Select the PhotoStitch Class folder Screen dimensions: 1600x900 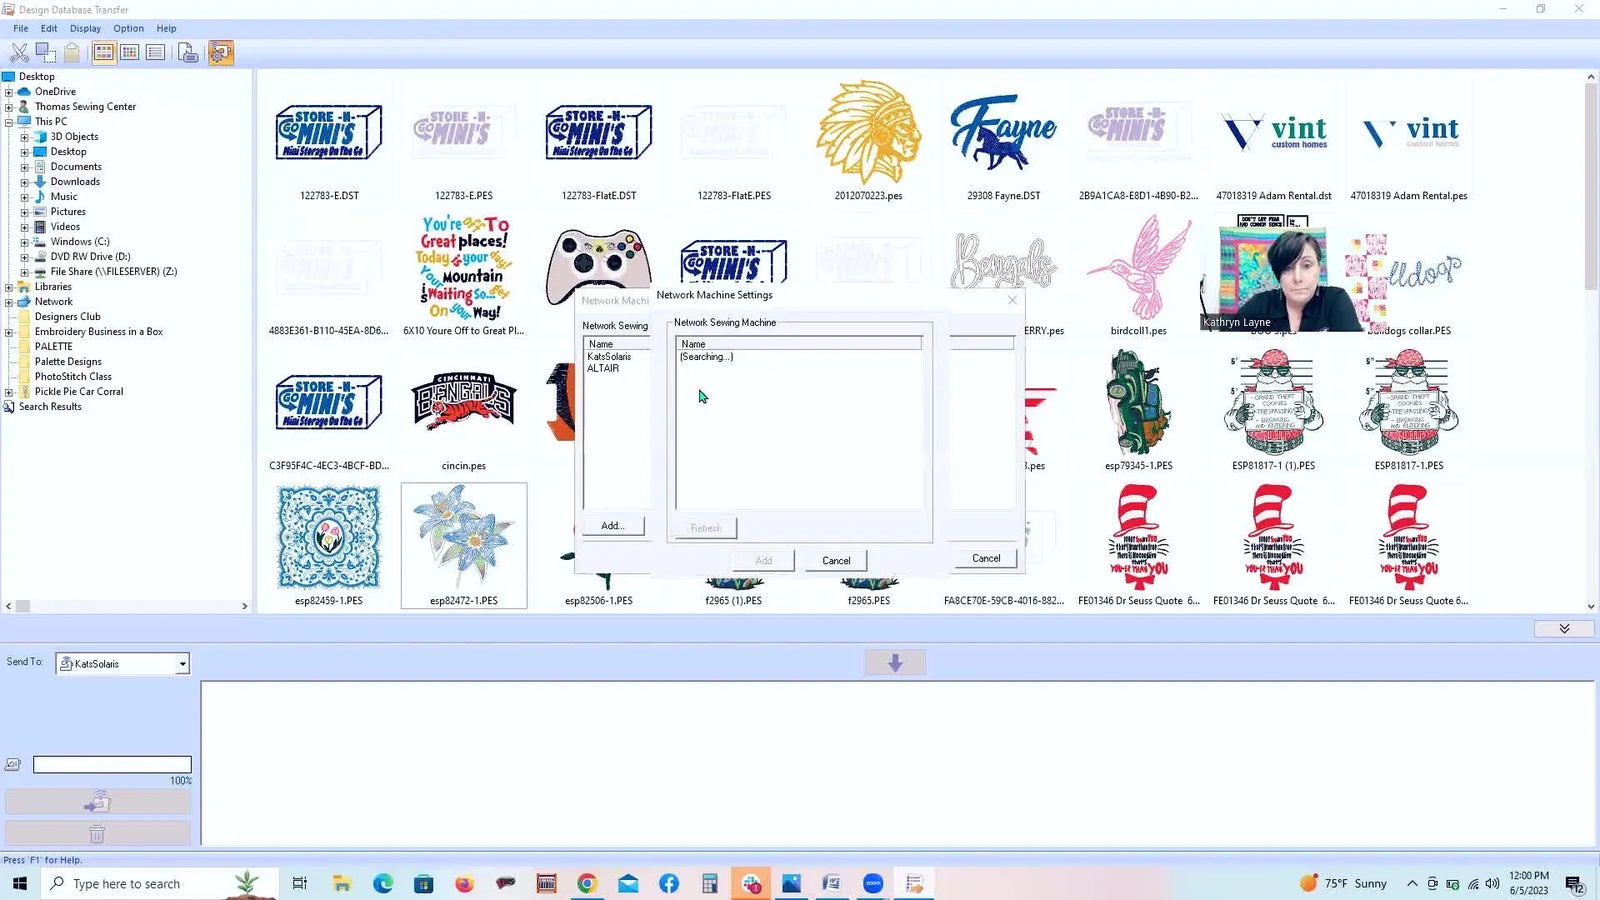(x=73, y=377)
